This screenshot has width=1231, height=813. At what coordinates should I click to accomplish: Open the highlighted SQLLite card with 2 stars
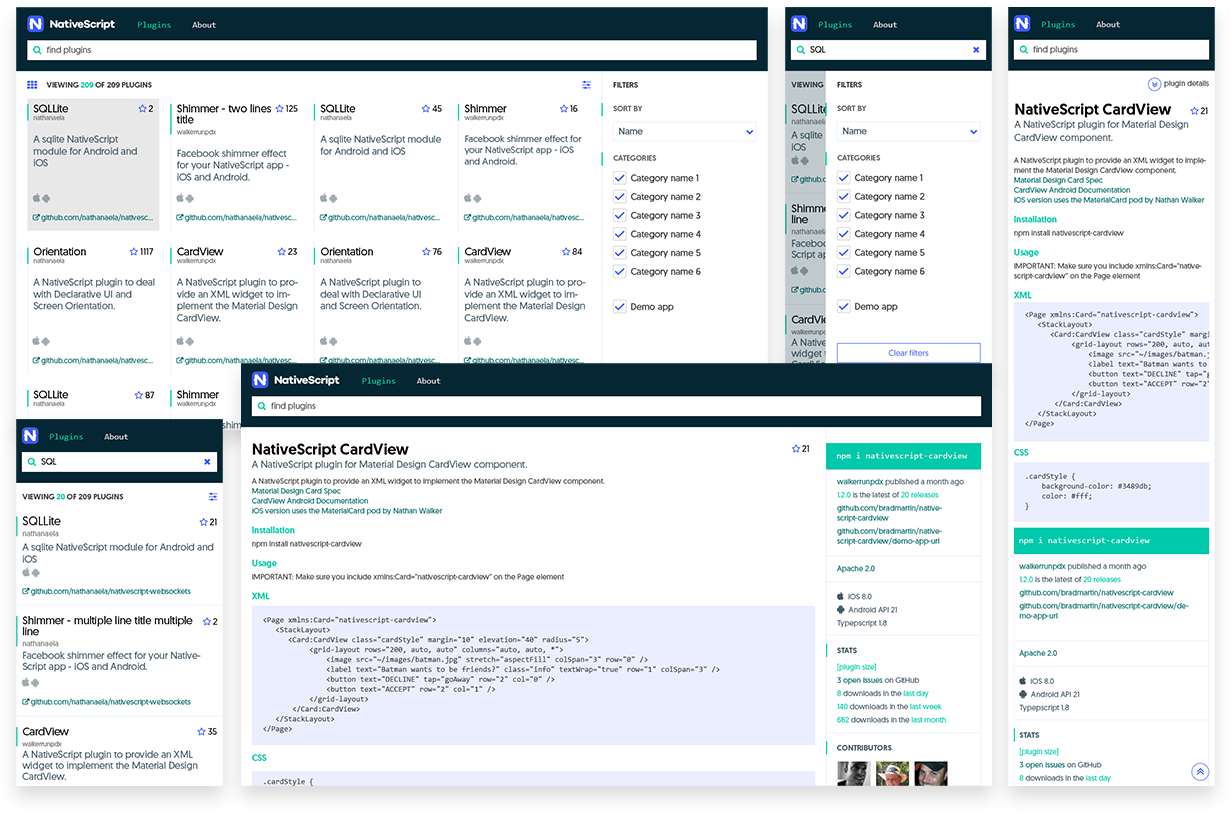click(x=92, y=163)
